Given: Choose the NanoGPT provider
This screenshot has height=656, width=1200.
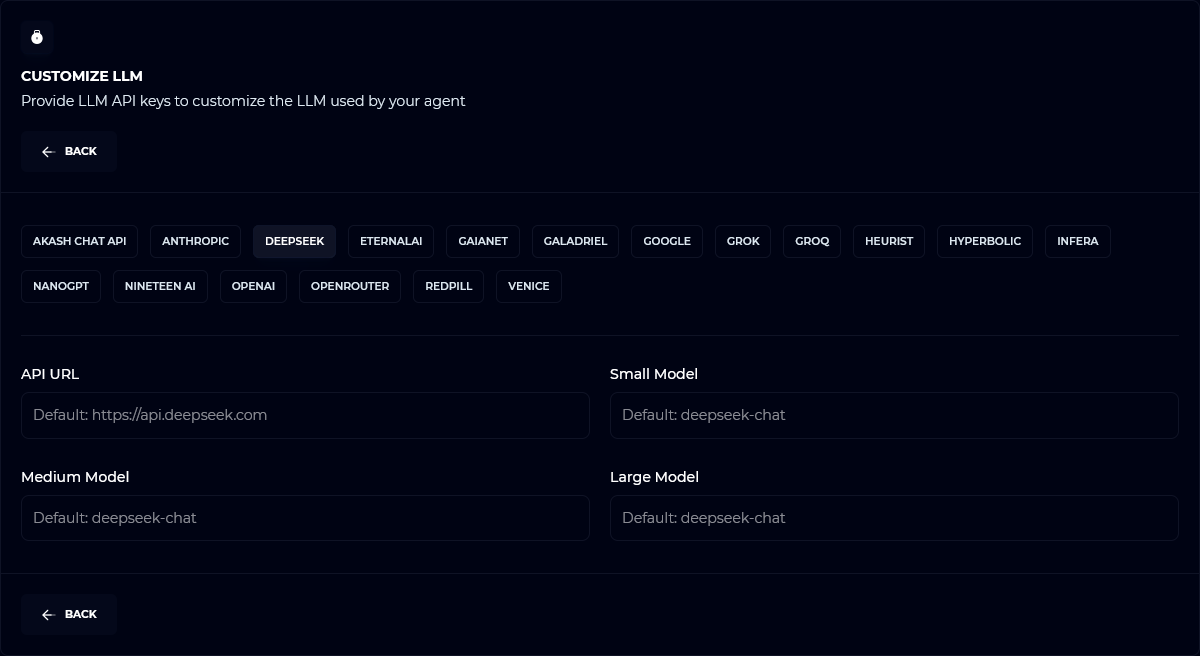Looking at the screenshot, I should tap(61, 286).
